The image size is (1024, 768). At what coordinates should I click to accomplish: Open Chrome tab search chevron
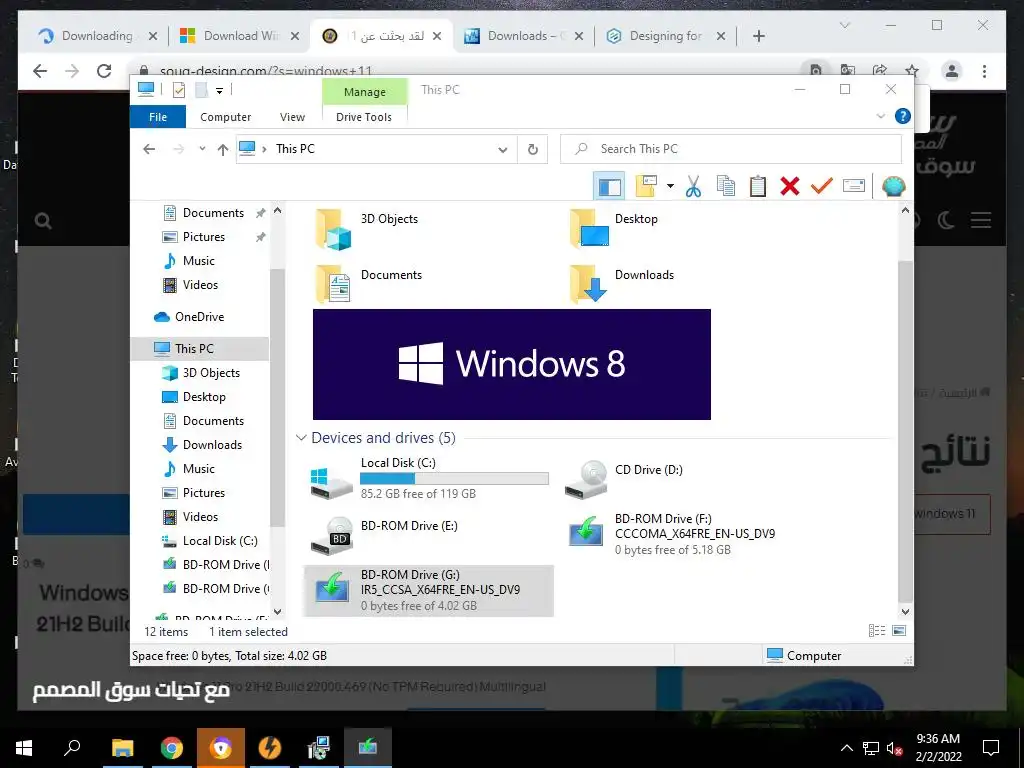(844, 25)
